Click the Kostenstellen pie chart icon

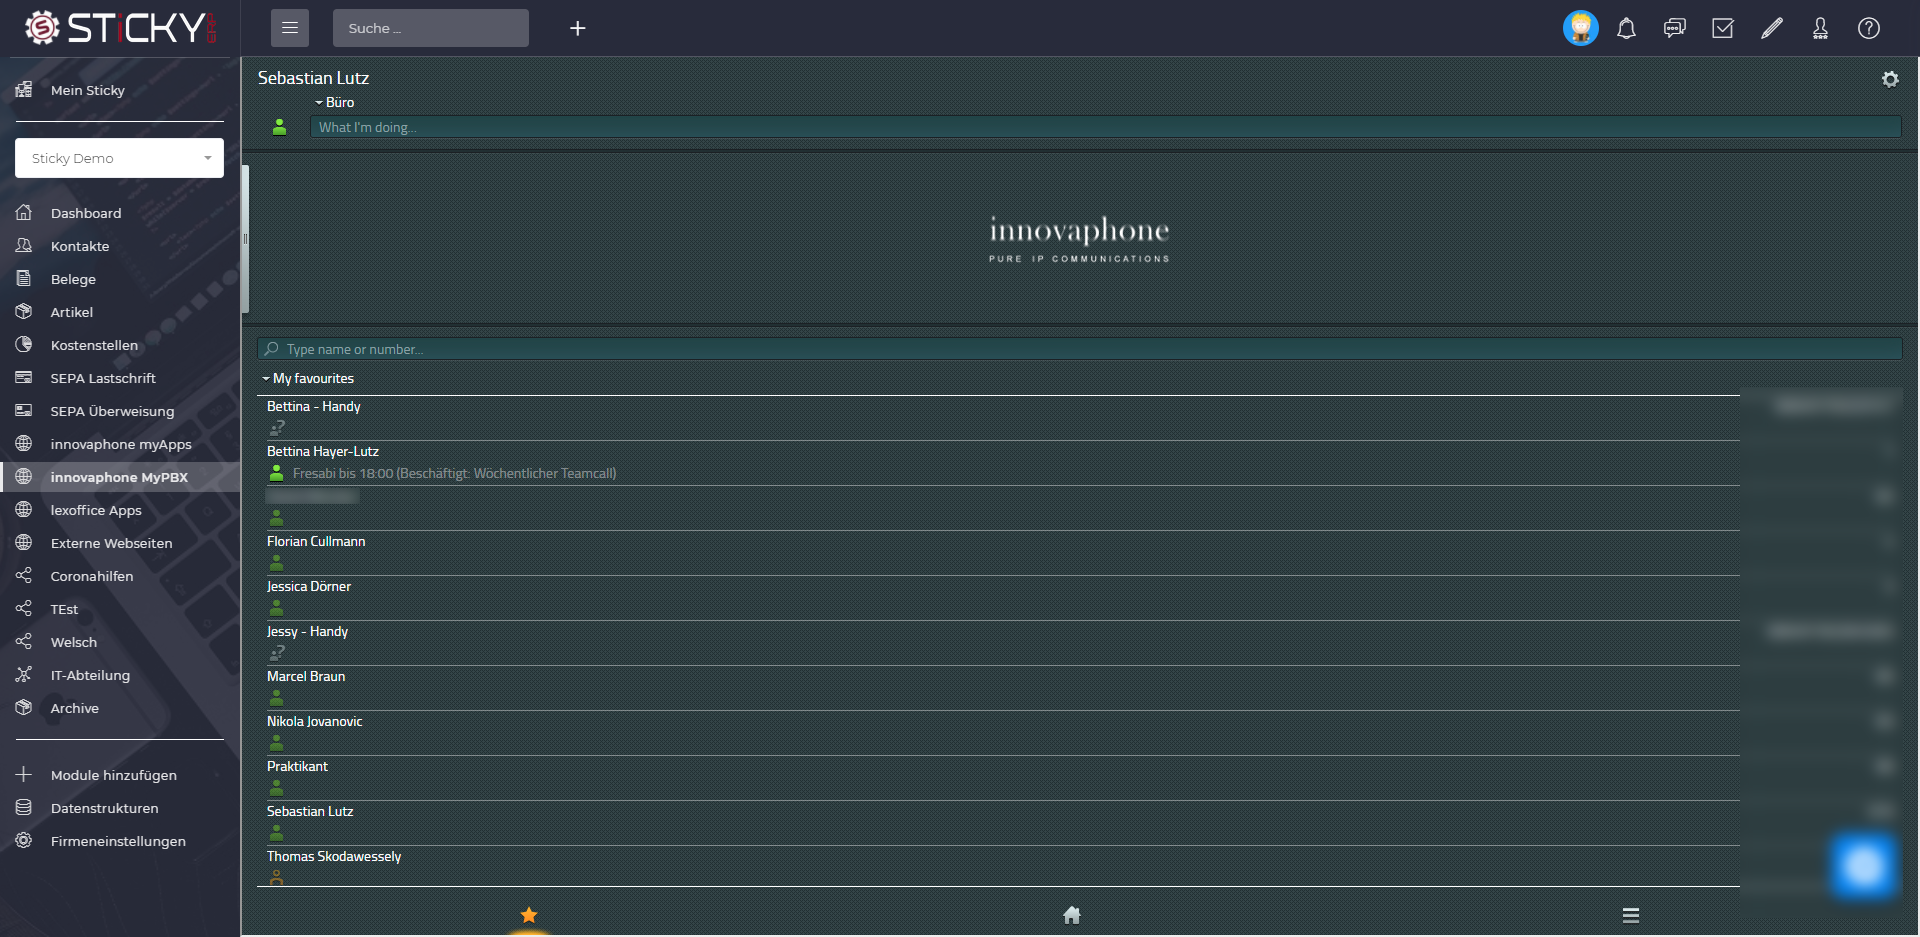pos(24,344)
